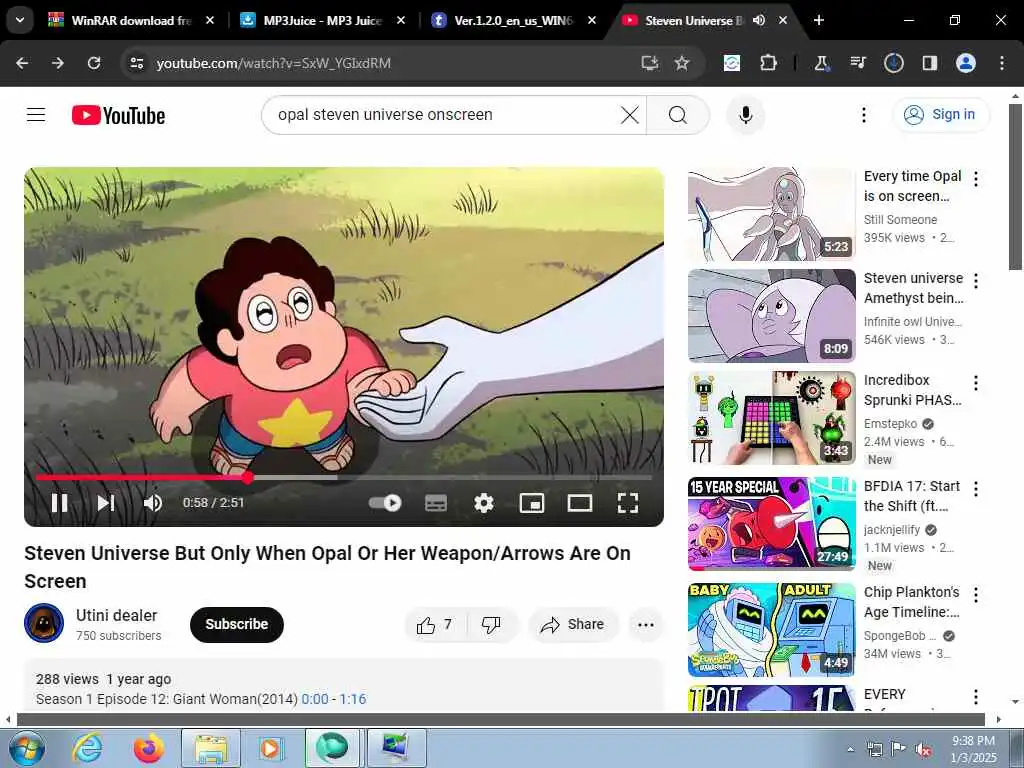This screenshot has height=768, width=1024.
Task: Open the Utini dealer channel name
Action: tap(116, 615)
